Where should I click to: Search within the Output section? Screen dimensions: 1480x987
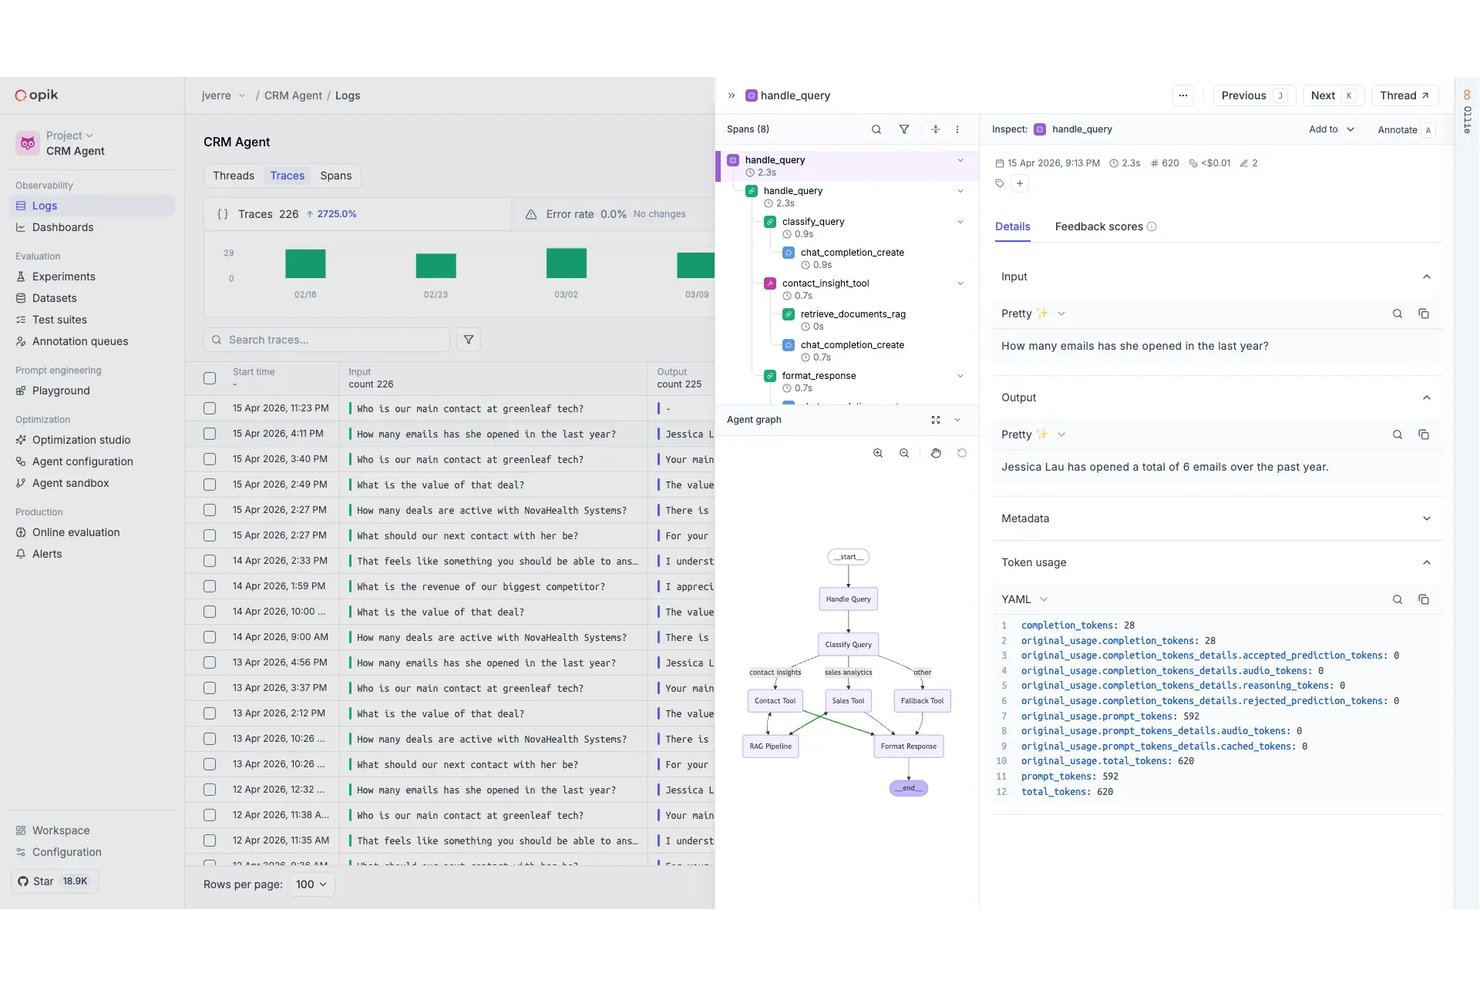point(1397,435)
